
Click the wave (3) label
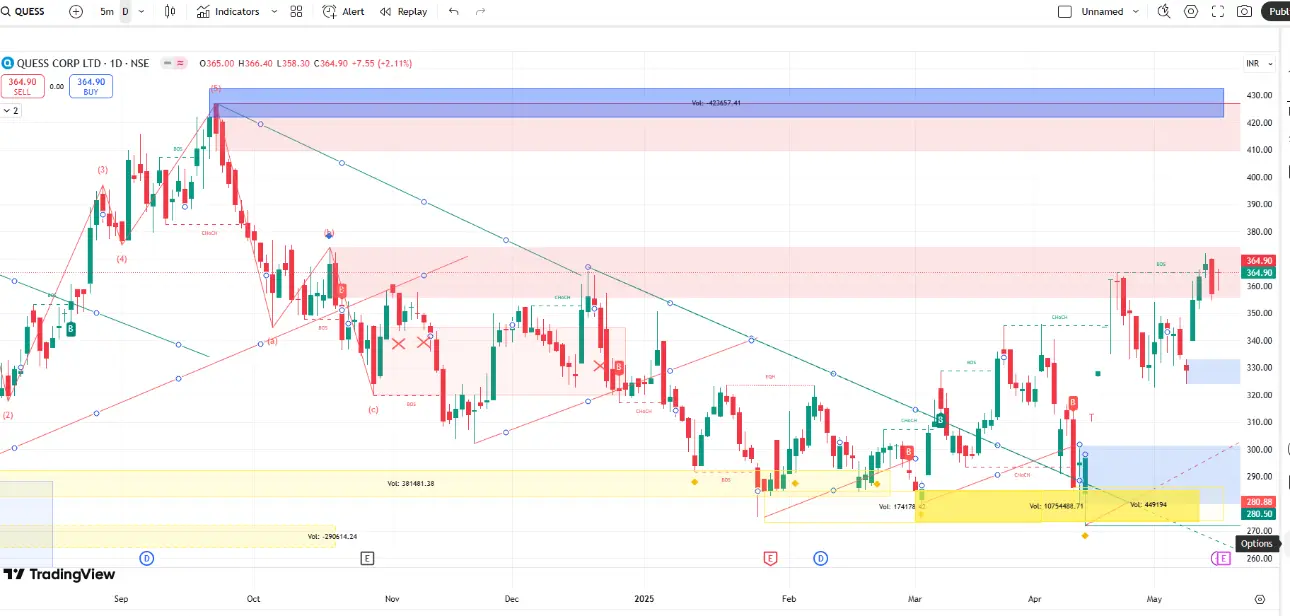pos(102,170)
